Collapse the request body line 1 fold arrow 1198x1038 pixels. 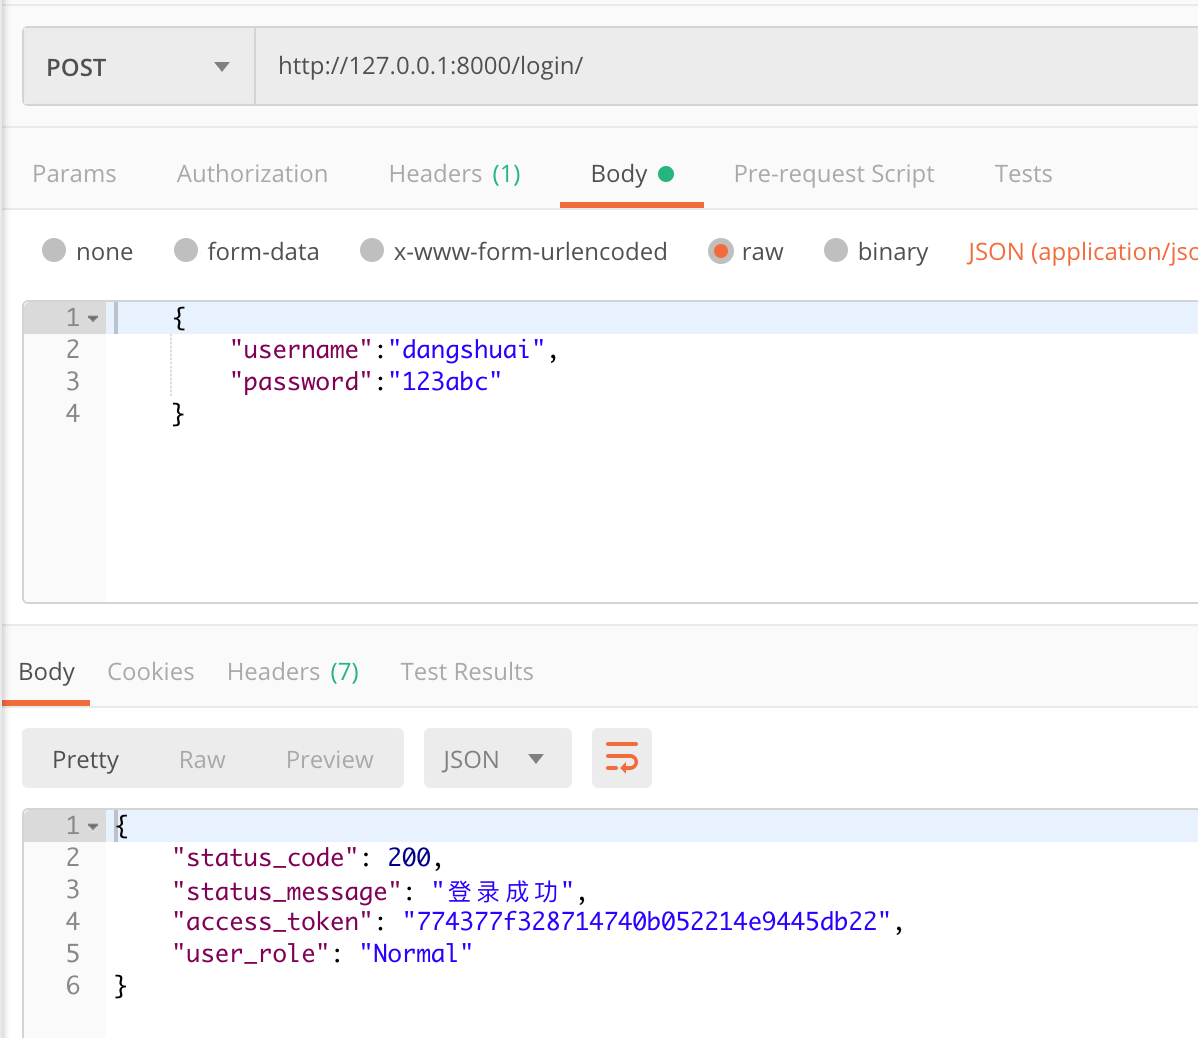tap(93, 319)
